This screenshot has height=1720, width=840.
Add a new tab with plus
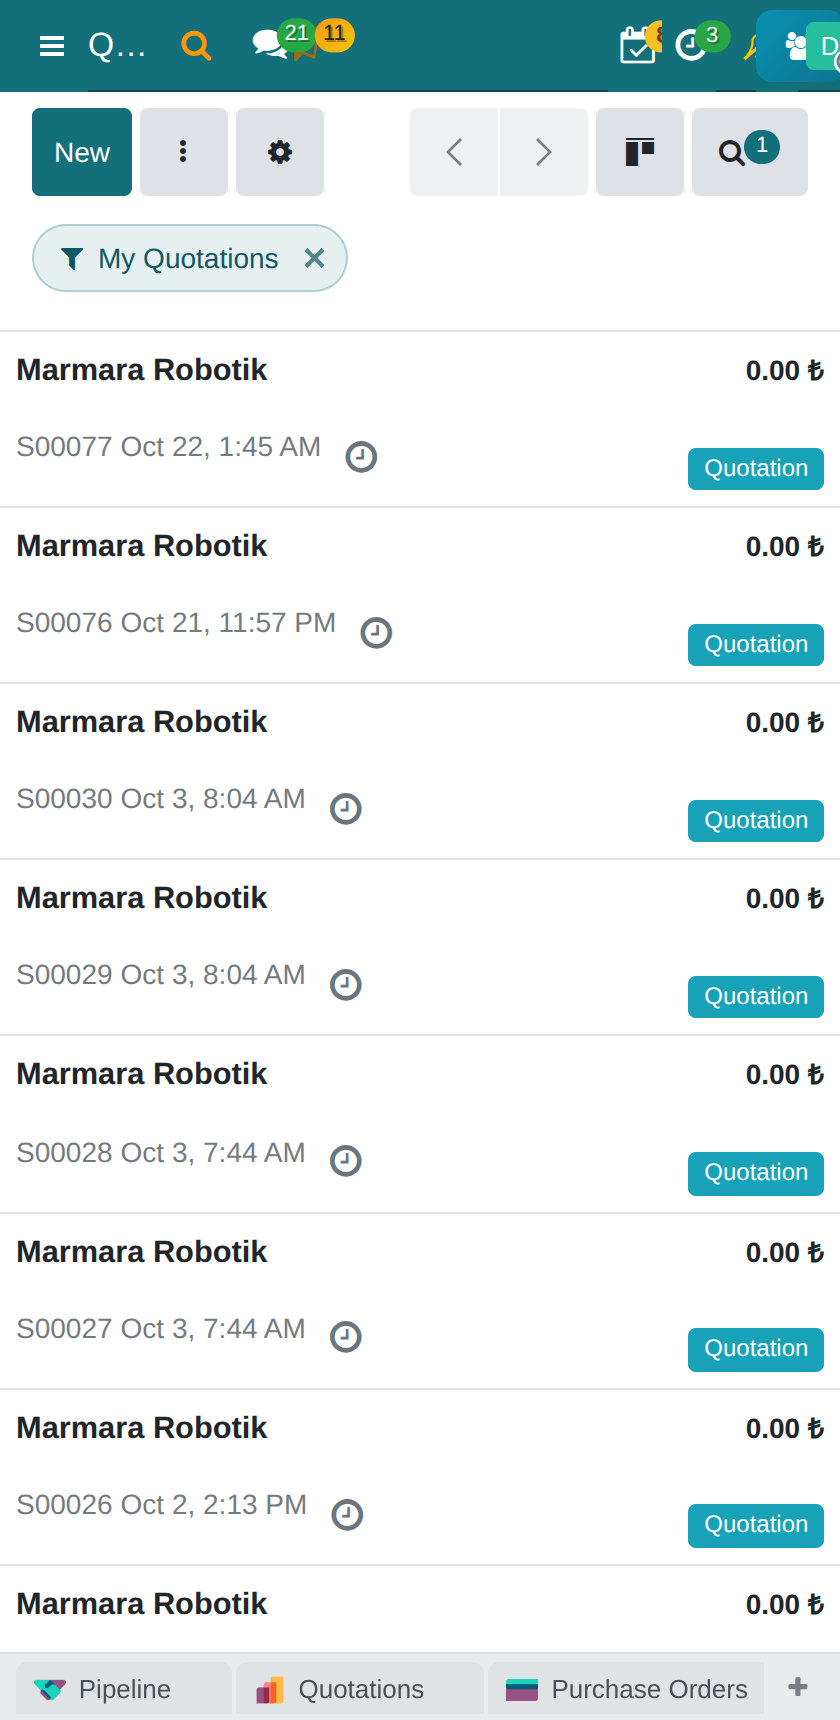point(798,1687)
